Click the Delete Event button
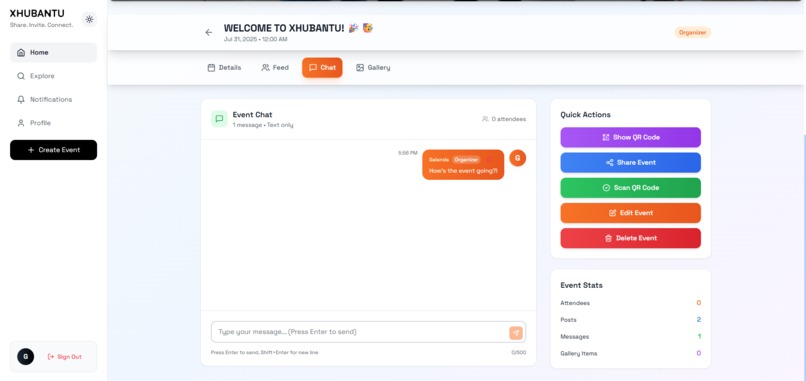The image size is (806, 381). click(630, 238)
